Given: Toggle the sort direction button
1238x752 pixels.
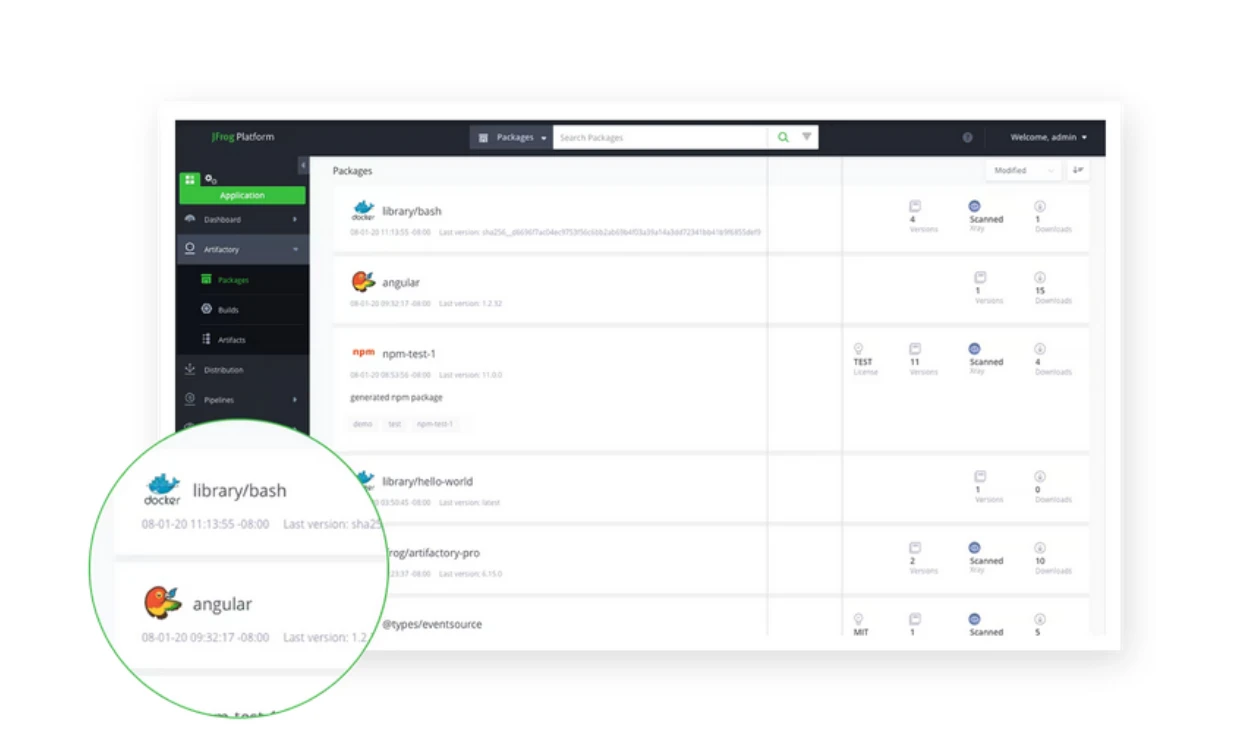Looking at the screenshot, I should pos(1079,170).
